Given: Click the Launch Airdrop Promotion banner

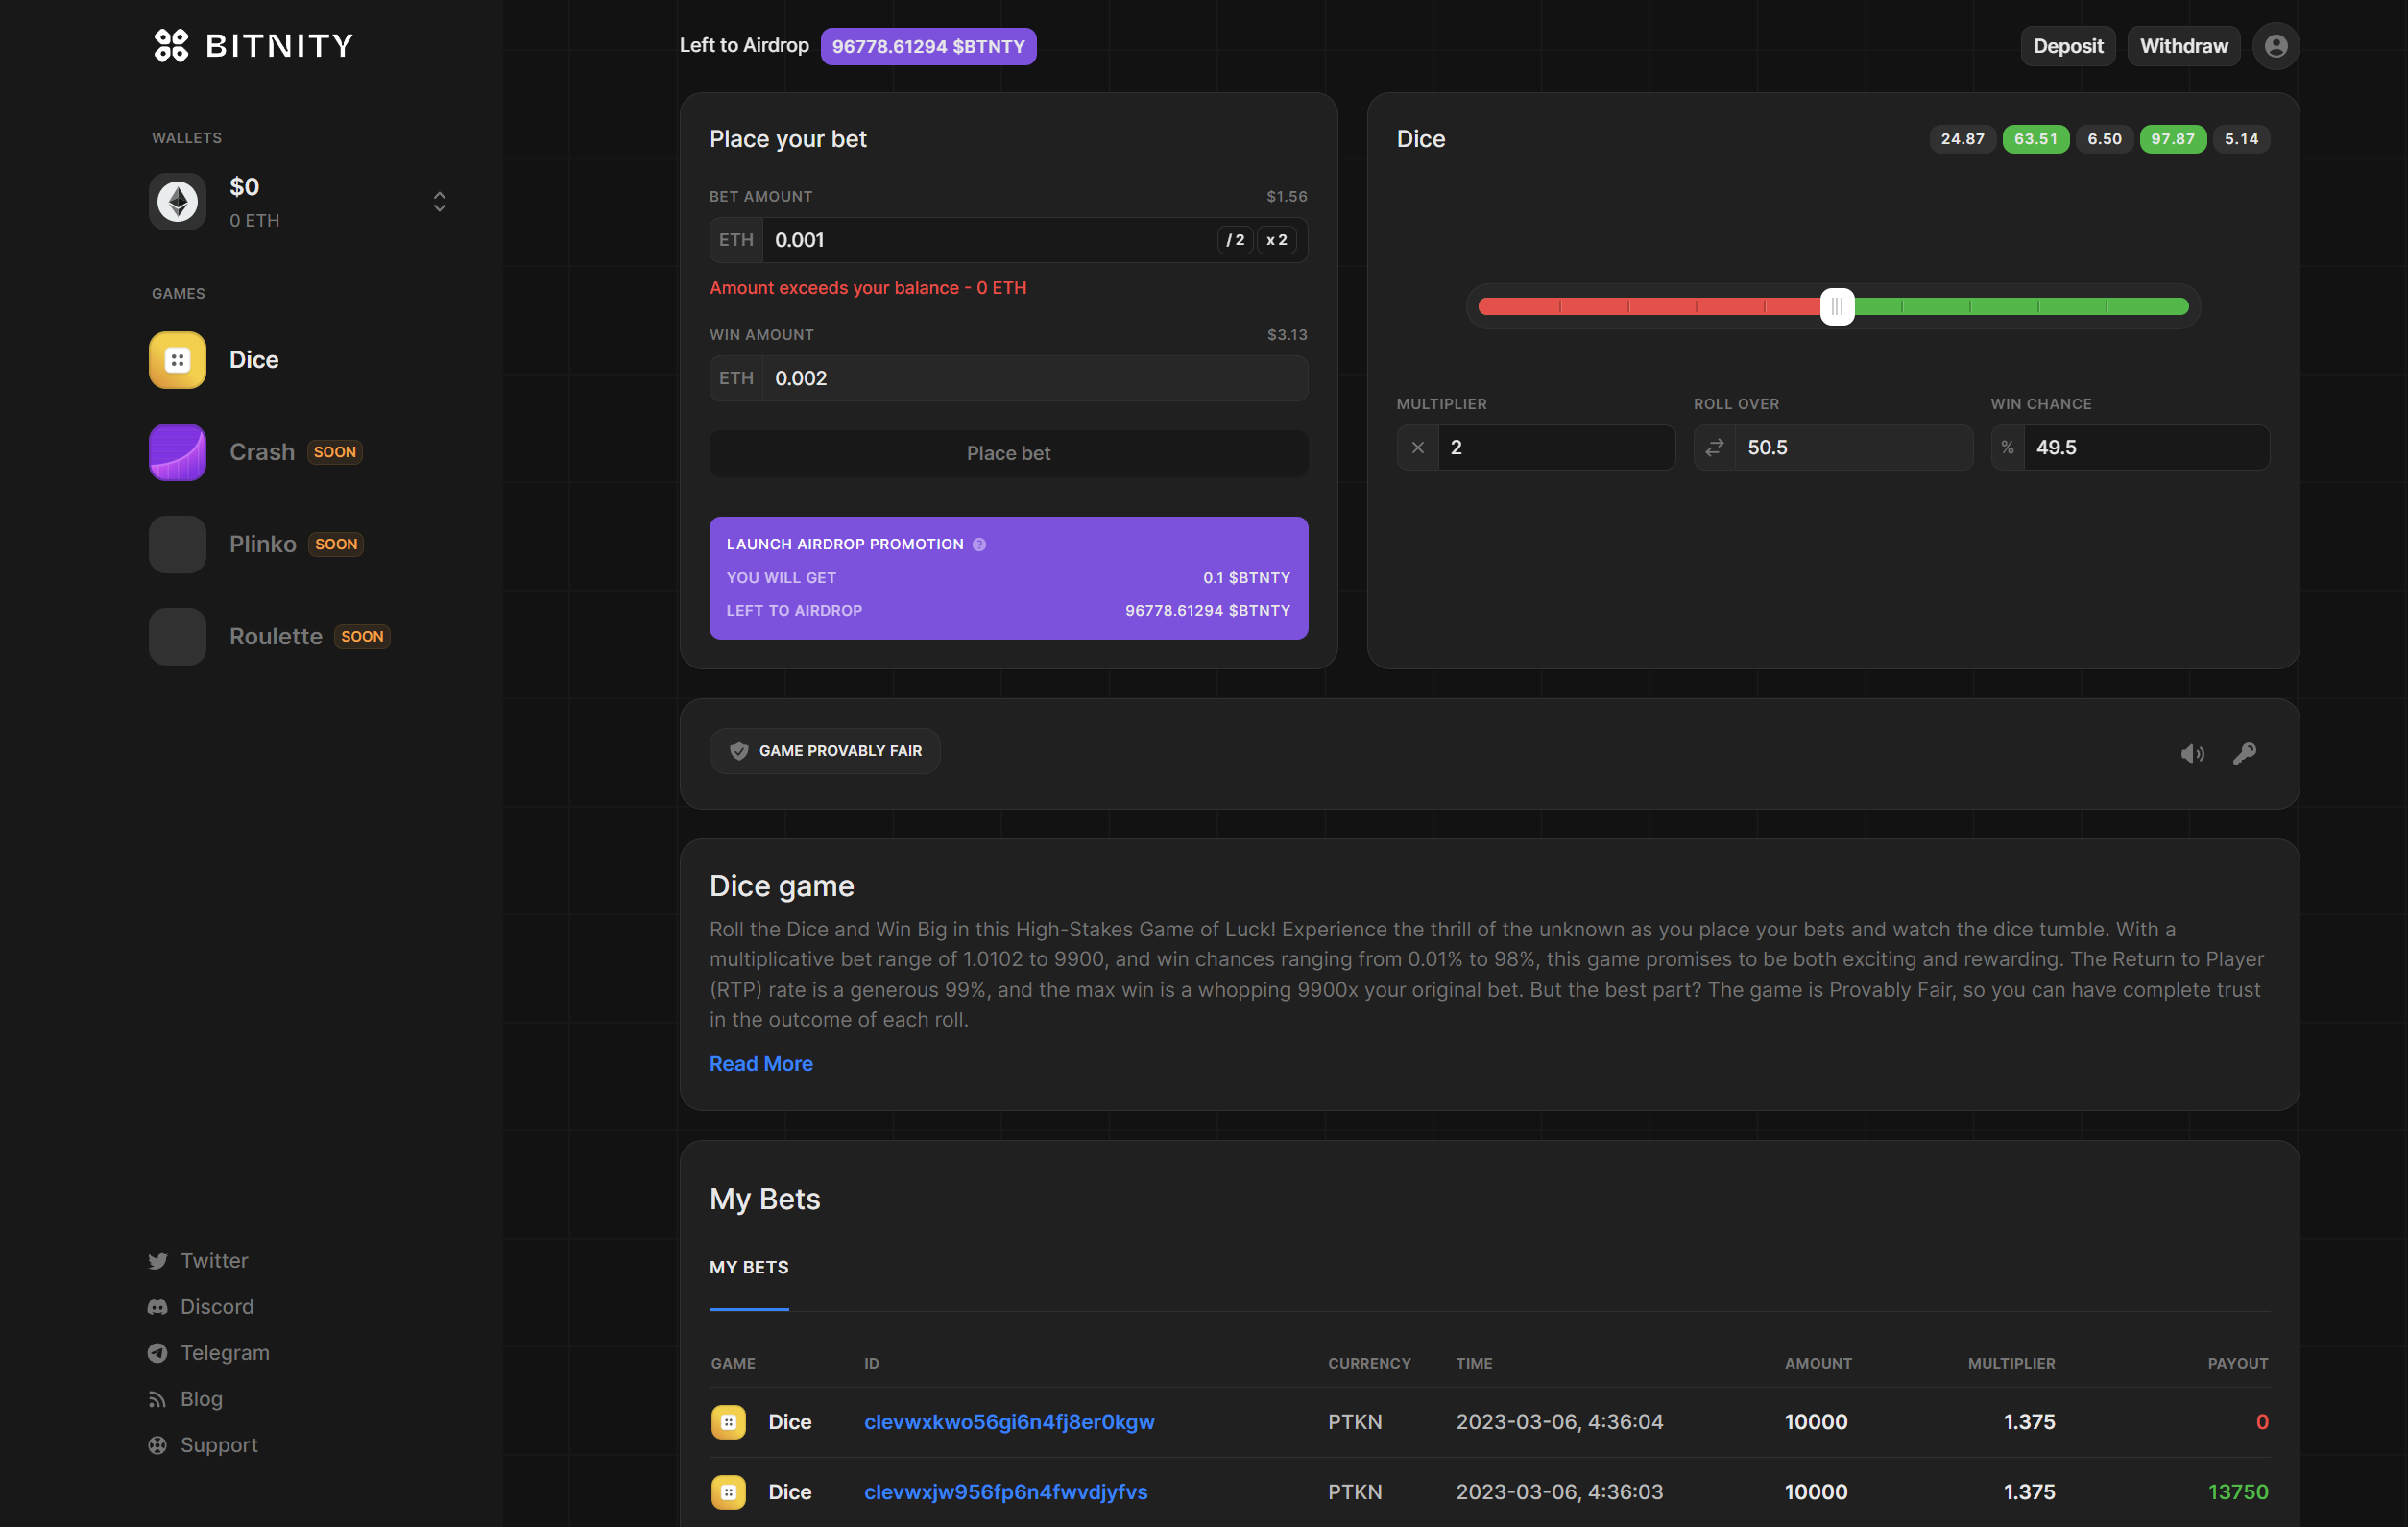Looking at the screenshot, I should point(1009,578).
